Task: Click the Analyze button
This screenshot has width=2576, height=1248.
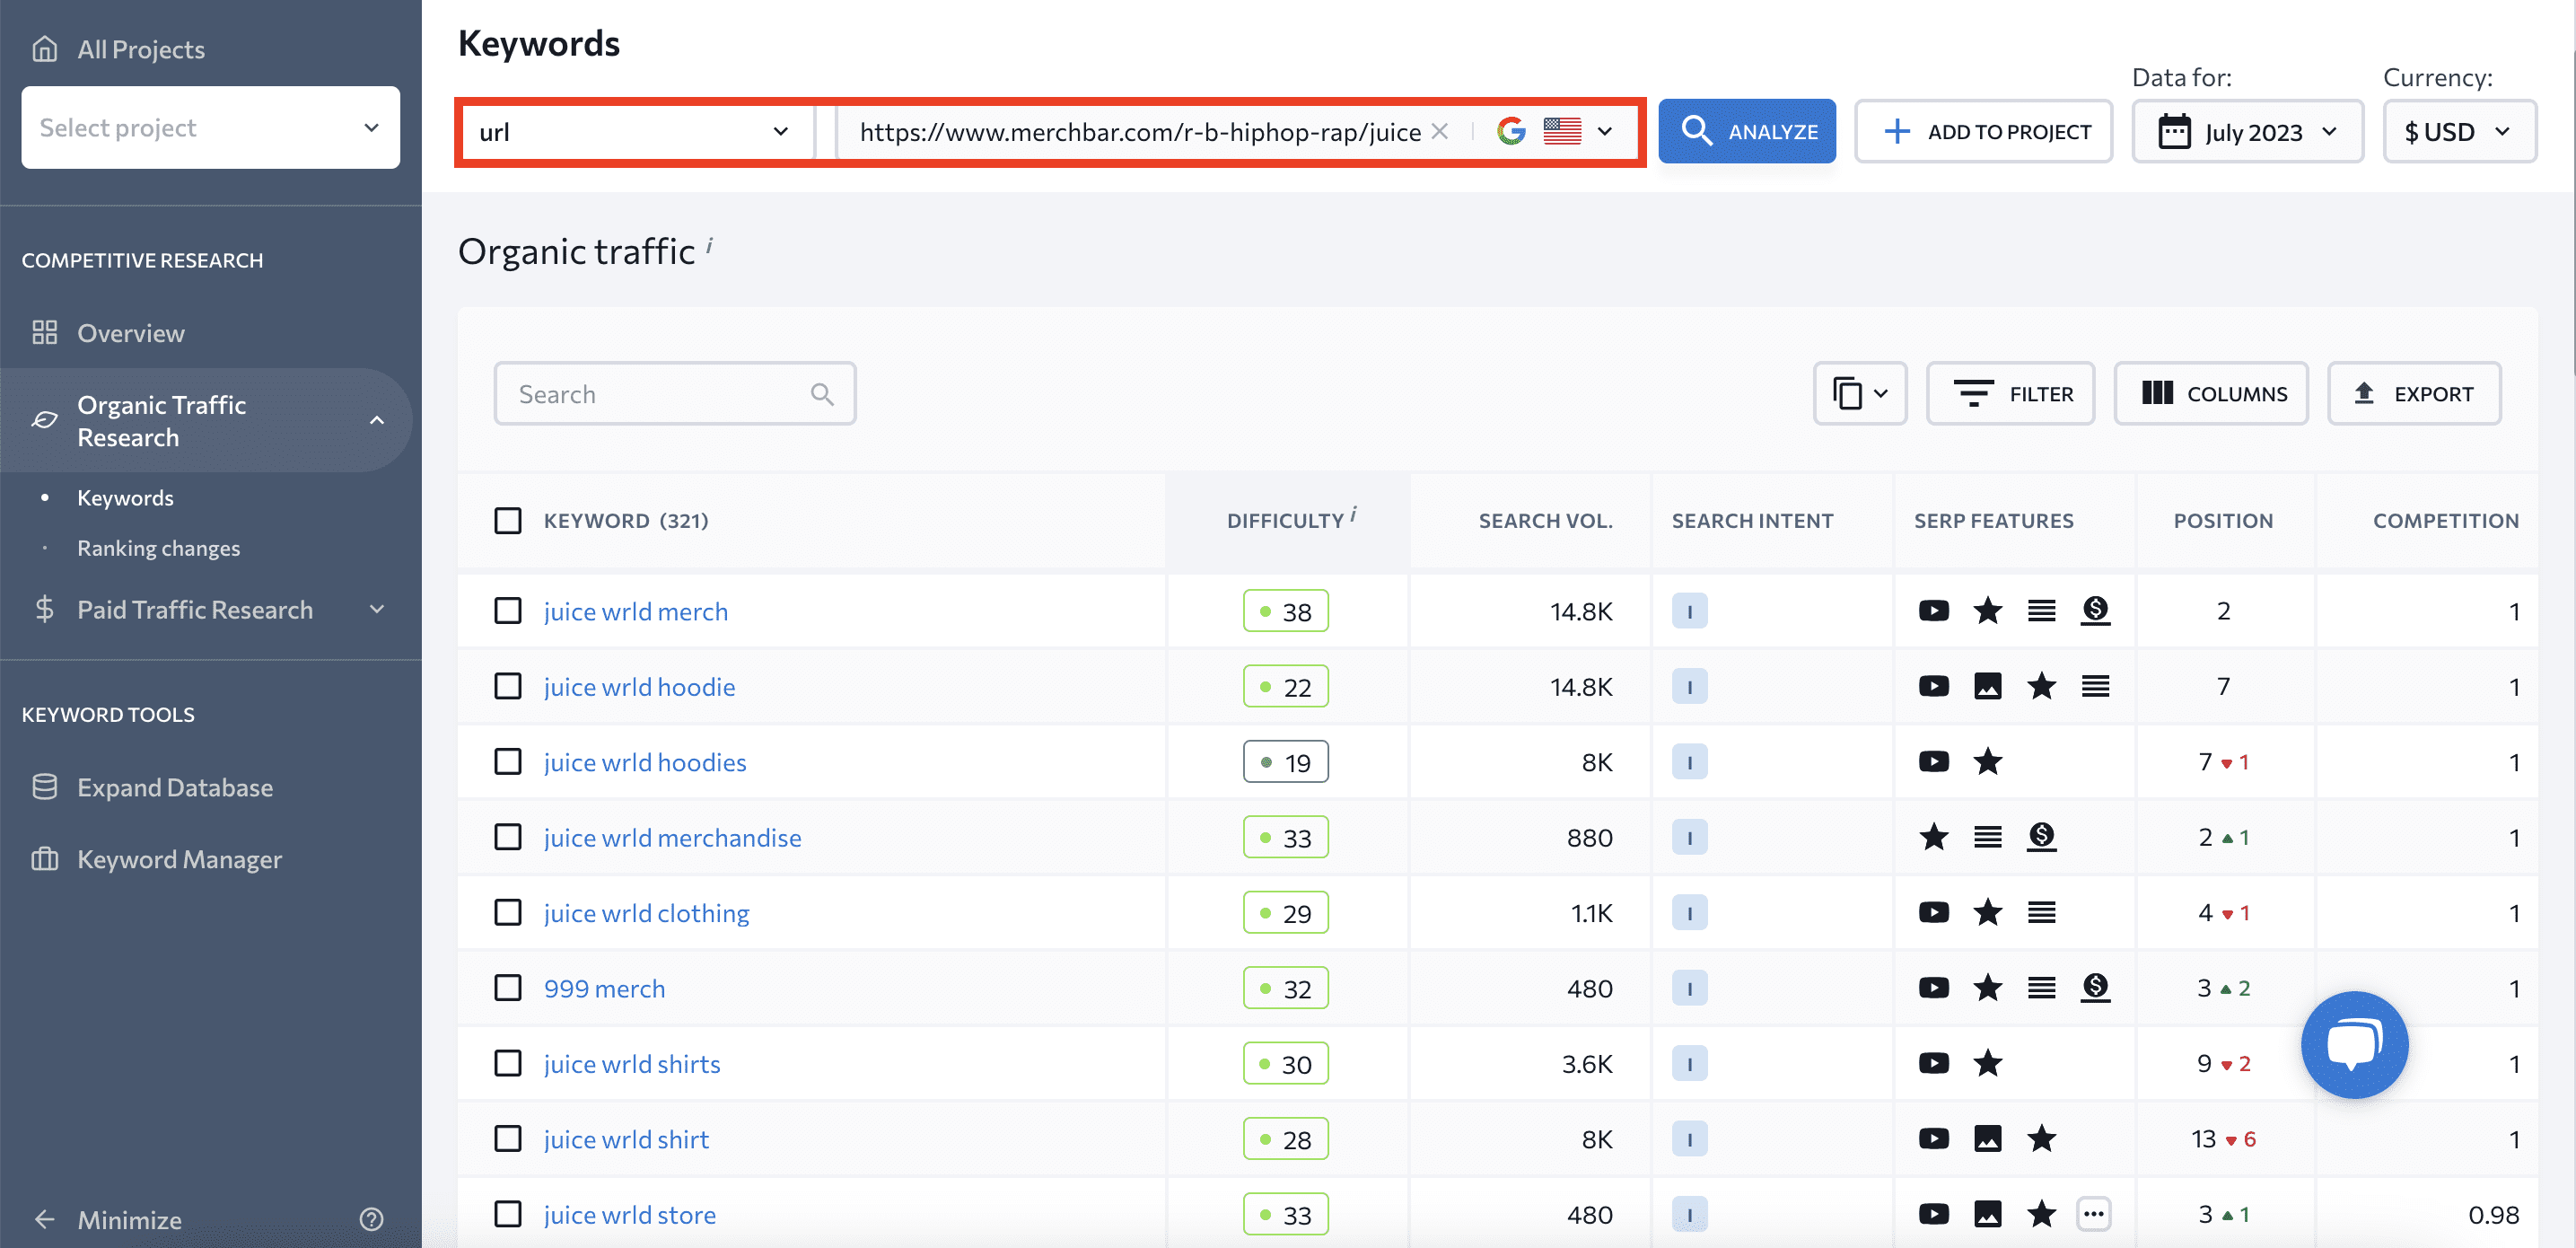Action: tap(1746, 131)
